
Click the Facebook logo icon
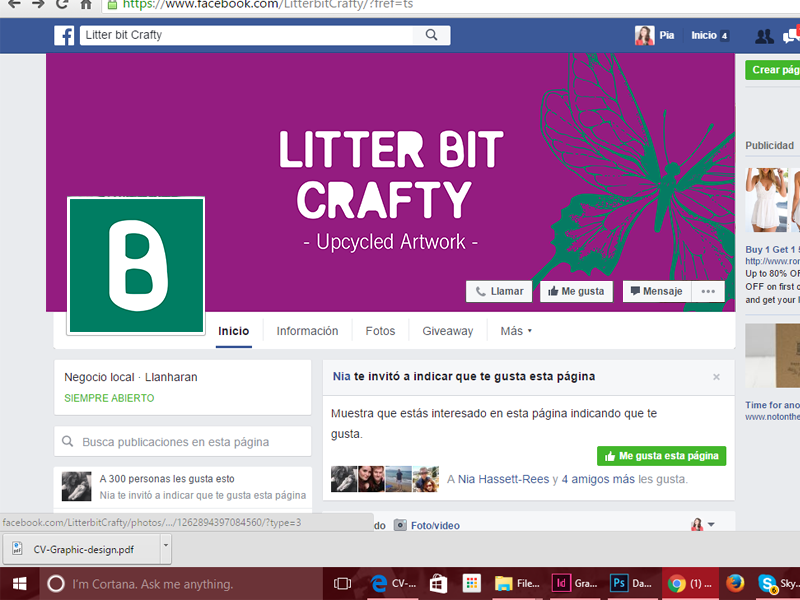(x=64, y=35)
